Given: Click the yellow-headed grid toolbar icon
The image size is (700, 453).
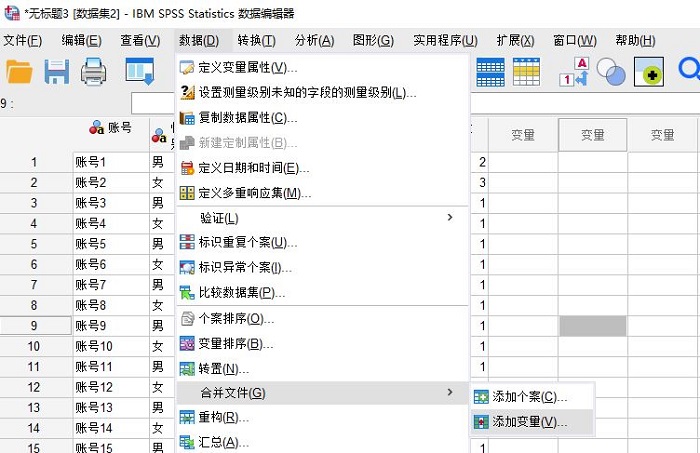Looking at the screenshot, I should 526,71.
